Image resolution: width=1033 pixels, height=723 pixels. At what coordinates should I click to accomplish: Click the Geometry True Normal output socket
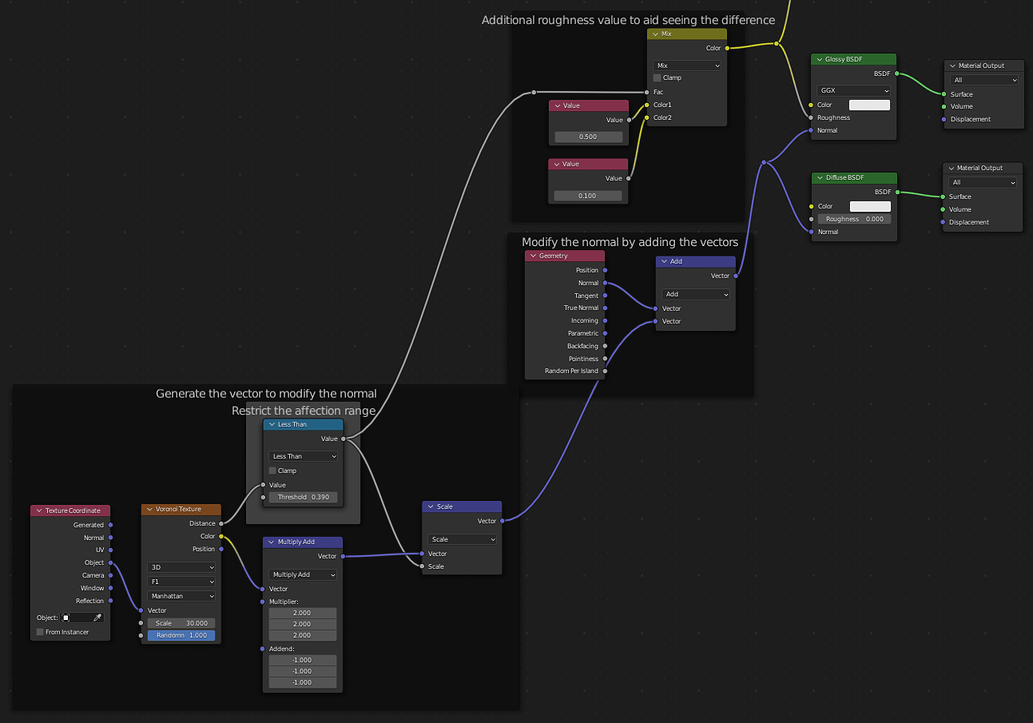pyautogui.click(x=605, y=308)
